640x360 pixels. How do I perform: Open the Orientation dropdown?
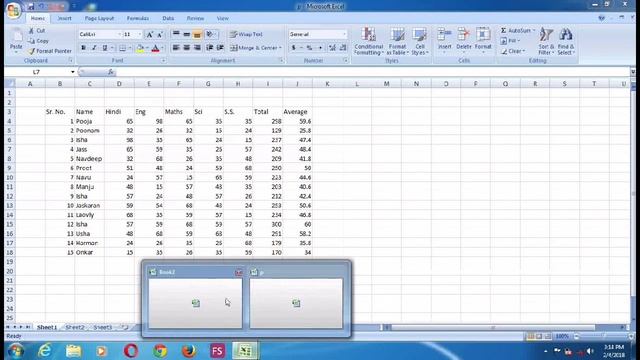click(211, 34)
